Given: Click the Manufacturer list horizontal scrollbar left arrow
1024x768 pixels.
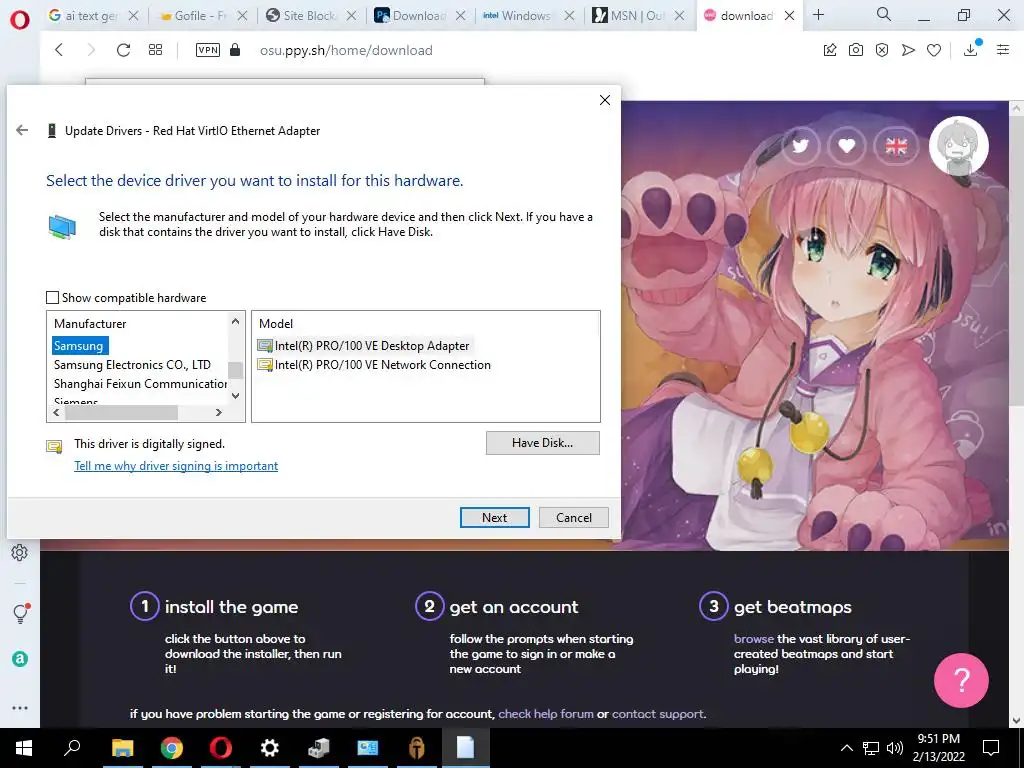Looking at the screenshot, I should pyautogui.click(x=56, y=413).
